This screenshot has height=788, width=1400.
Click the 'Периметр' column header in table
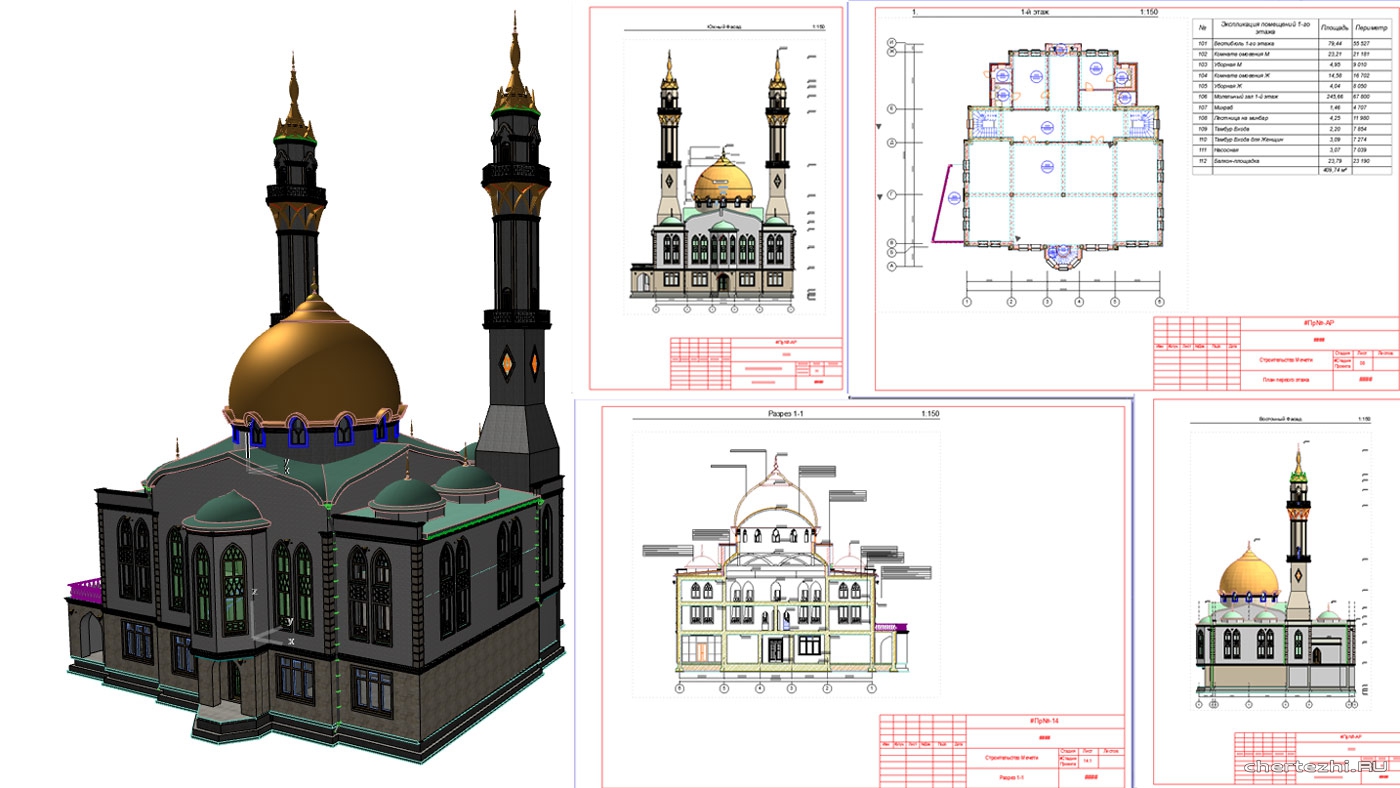[1373, 26]
